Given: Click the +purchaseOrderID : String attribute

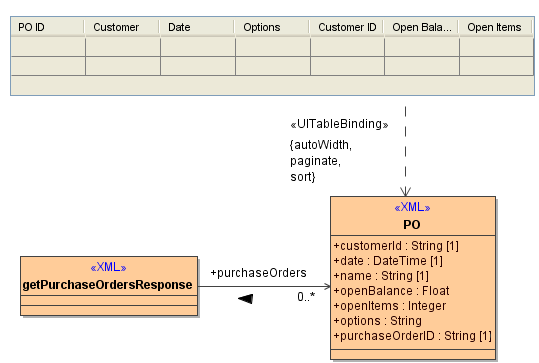Looking at the screenshot, I should tap(412, 336).
